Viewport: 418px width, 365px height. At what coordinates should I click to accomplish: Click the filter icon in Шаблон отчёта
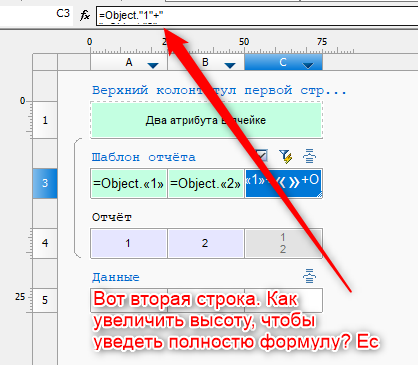pyautogui.click(x=286, y=156)
